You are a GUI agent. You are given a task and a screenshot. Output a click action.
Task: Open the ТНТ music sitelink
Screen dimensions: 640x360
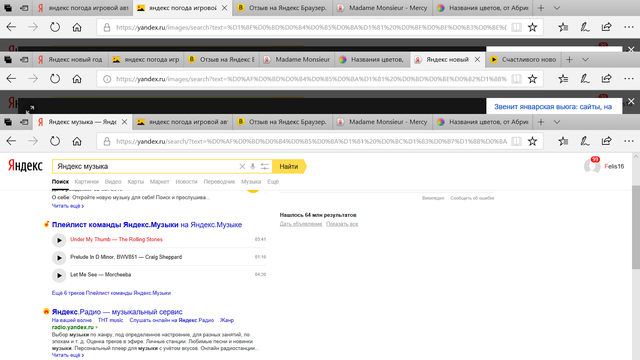[x=110, y=320]
